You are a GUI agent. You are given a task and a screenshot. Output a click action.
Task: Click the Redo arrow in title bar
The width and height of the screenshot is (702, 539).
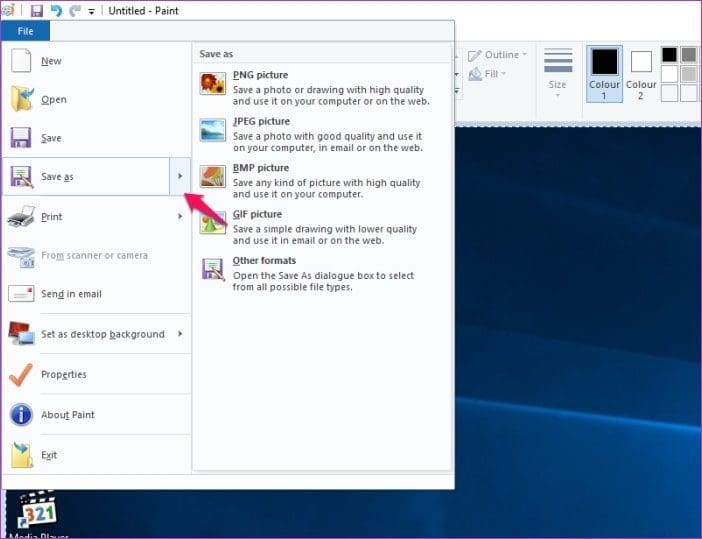74,11
